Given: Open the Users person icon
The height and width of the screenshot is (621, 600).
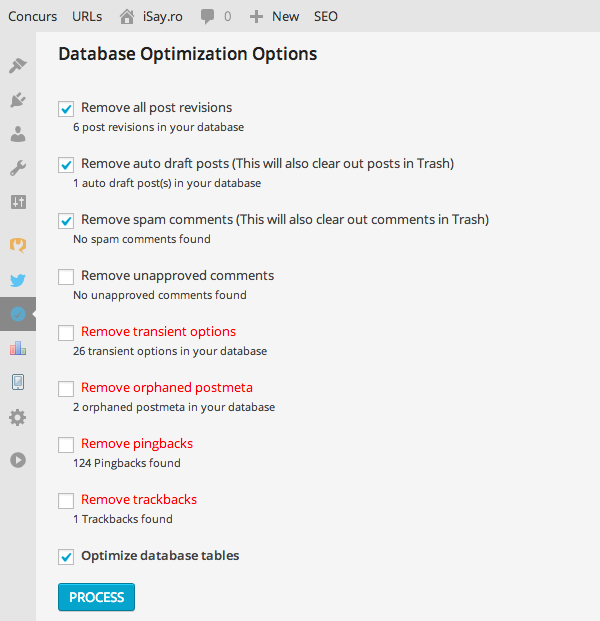Looking at the screenshot, I should [18, 134].
